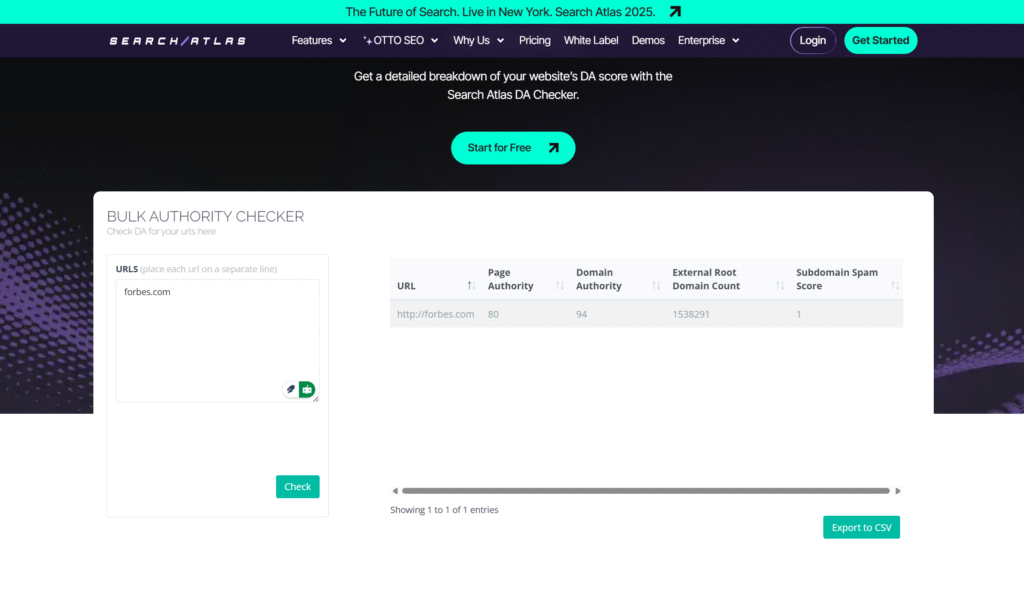The width and height of the screenshot is (1024, 593).
Task: Click the 'Showing 1 to 1 of 1 entries' text
Action: [x=444, y=510]
